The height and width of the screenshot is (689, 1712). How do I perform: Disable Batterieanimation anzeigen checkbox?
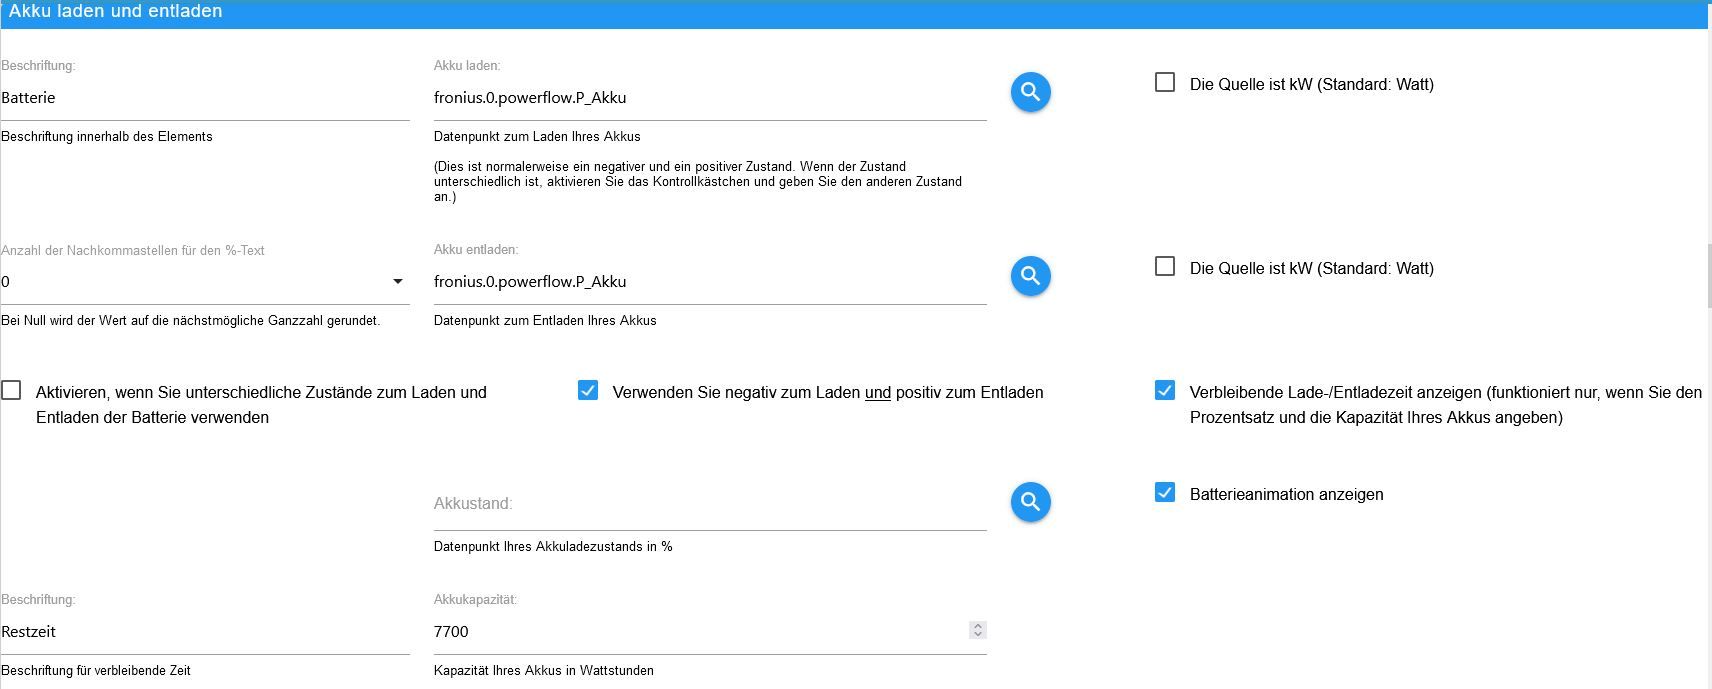click(x=1165, y=493)
